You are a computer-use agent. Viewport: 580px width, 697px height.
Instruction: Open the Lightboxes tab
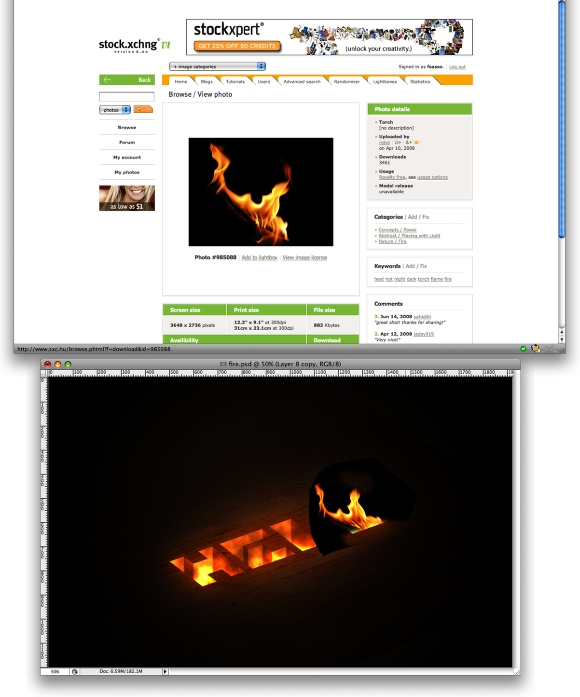(385, 81)
